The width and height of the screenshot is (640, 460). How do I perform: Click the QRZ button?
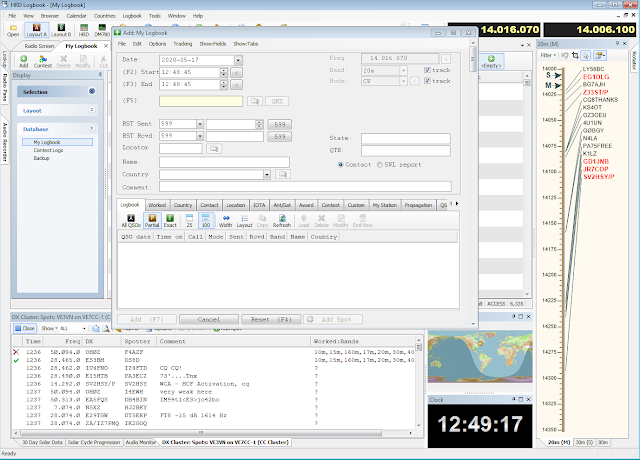277,101
